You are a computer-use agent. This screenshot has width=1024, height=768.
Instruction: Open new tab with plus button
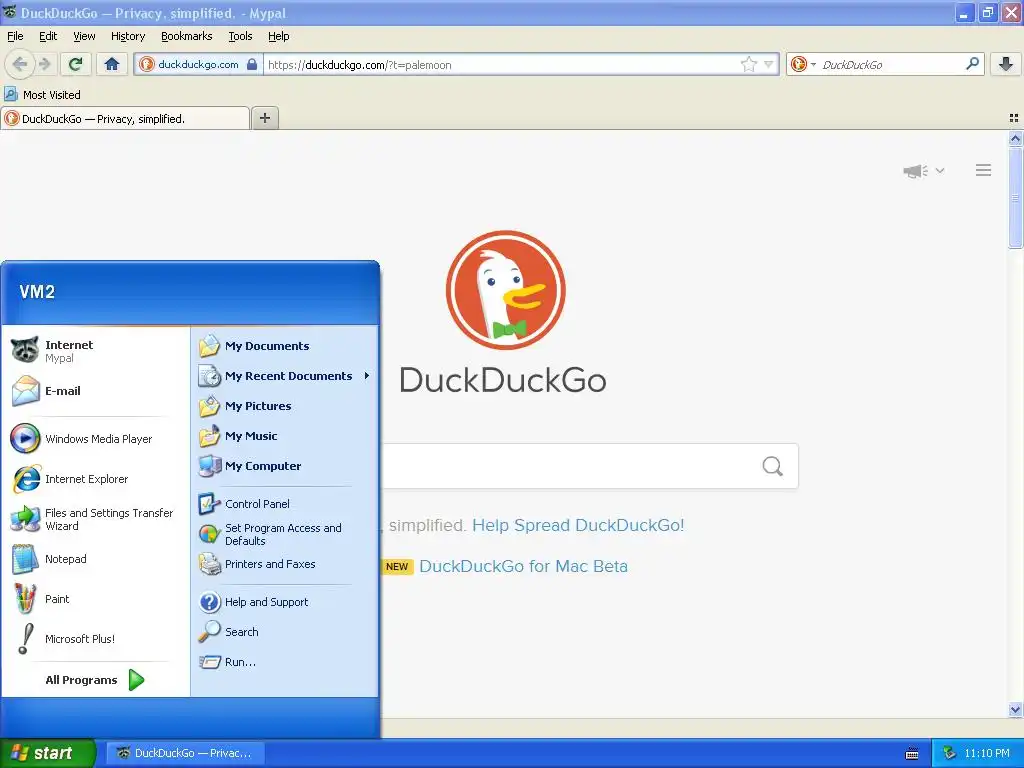coord(264,118)
